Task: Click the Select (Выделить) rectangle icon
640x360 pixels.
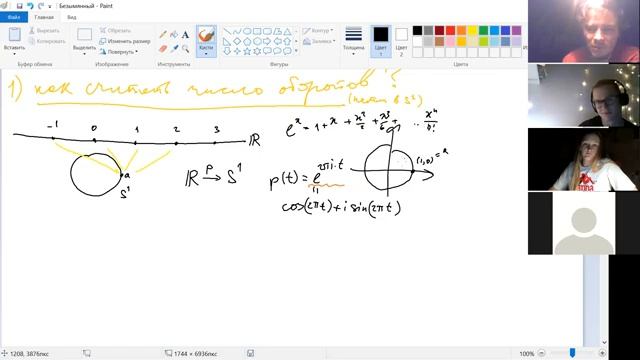Action: (x=84, y=35)
